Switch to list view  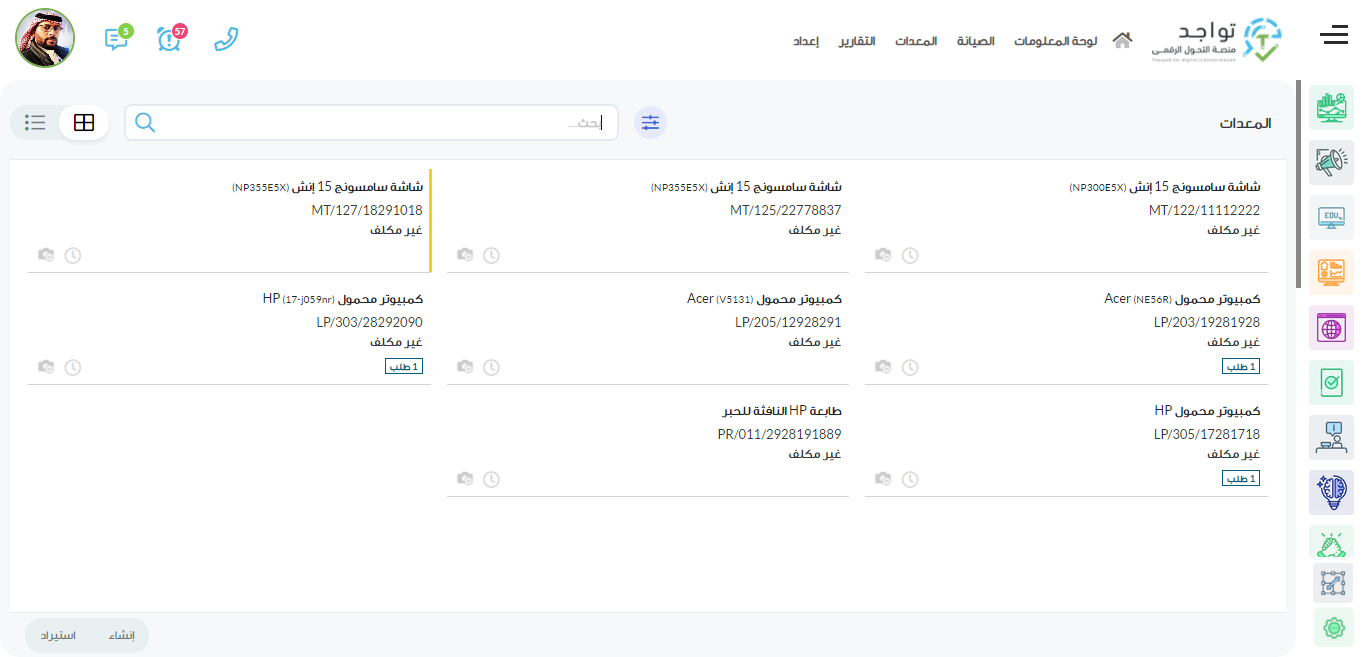pyautogui.click(x=35, y=122)
